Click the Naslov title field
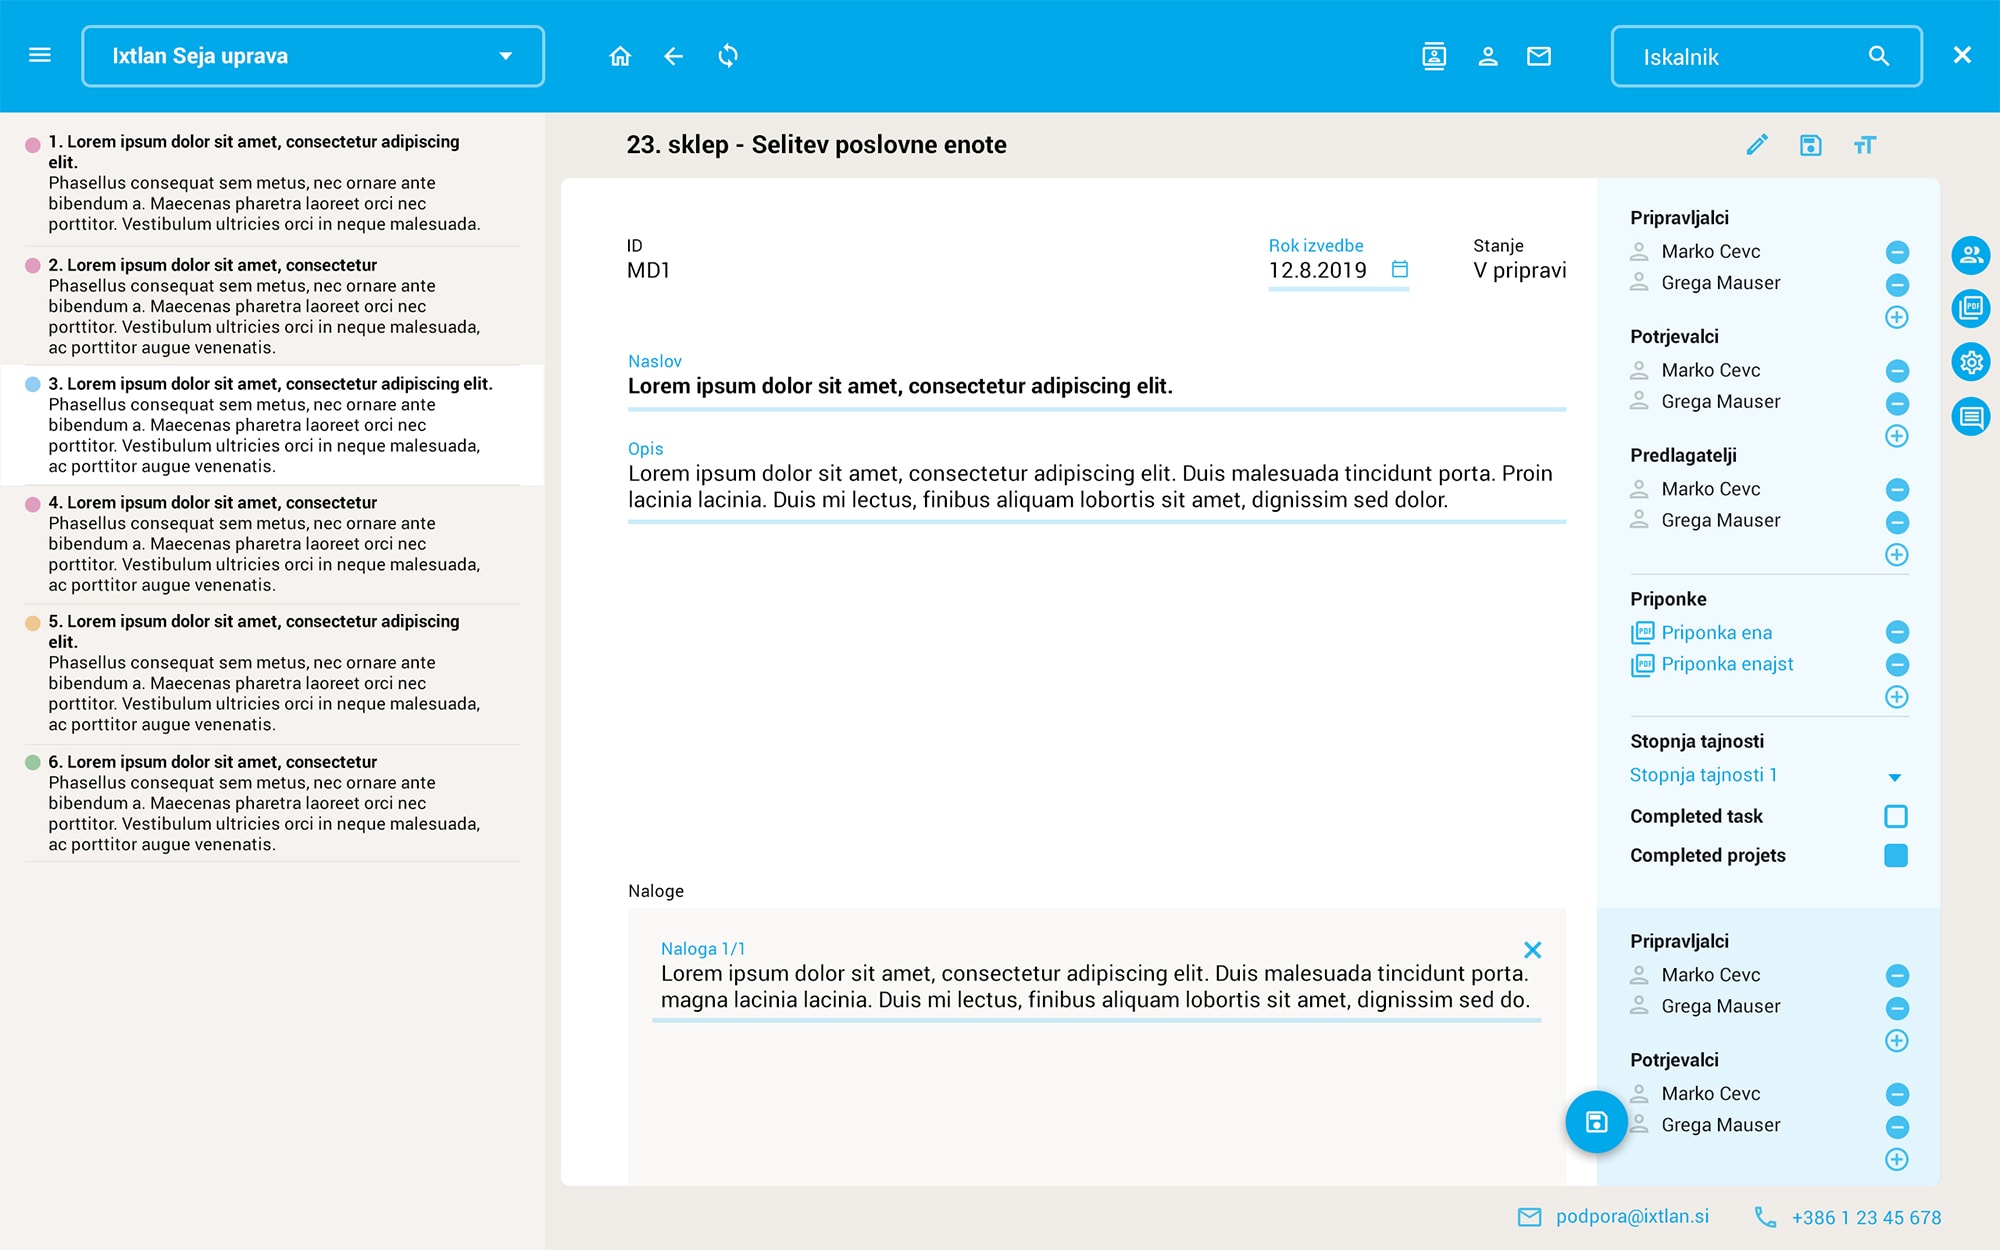 [x=1097, y=386]
